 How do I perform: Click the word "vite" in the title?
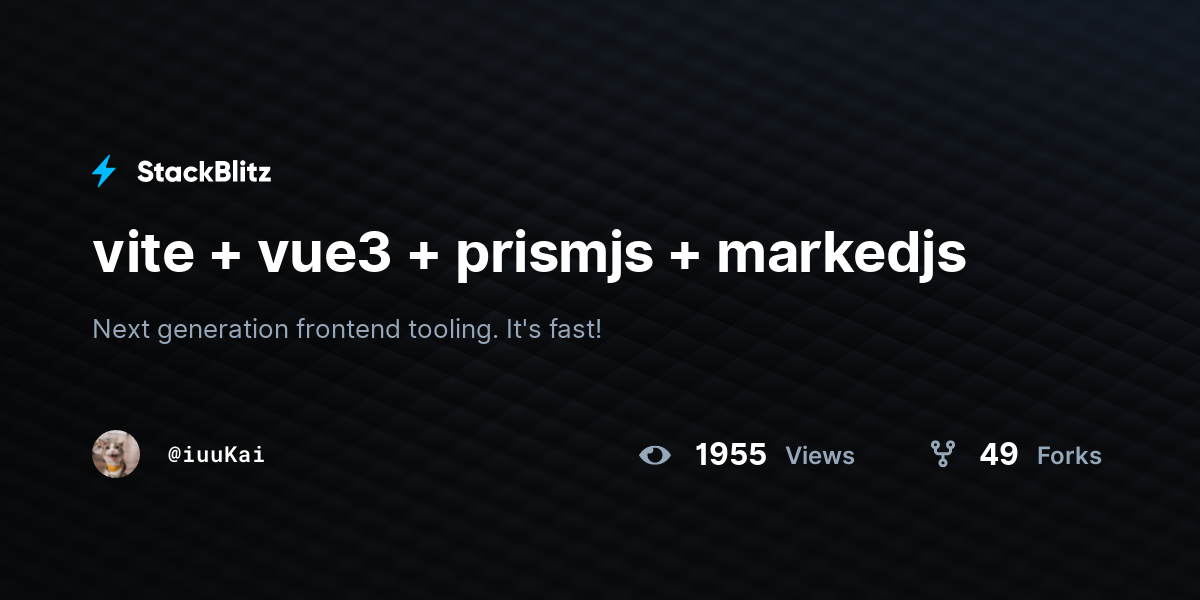tap(143, 254)
